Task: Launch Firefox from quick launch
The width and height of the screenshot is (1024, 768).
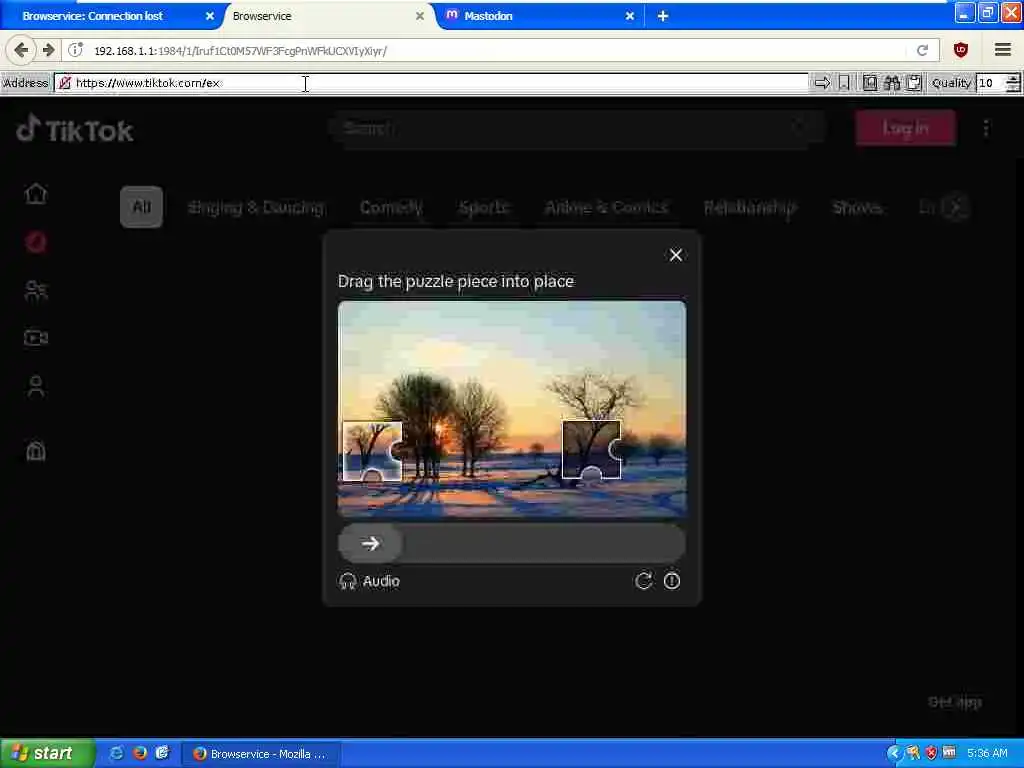Action: click(x=139, y=753)
